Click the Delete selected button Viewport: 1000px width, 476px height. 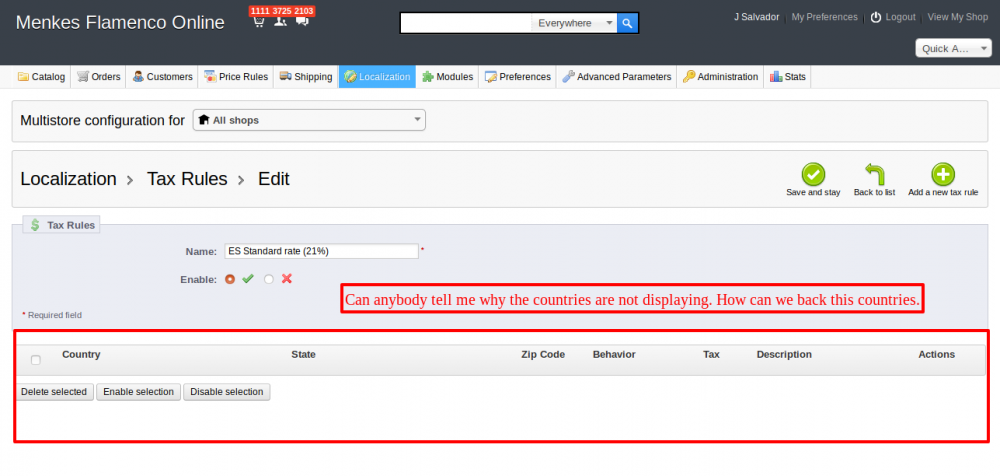coord(54,392)
